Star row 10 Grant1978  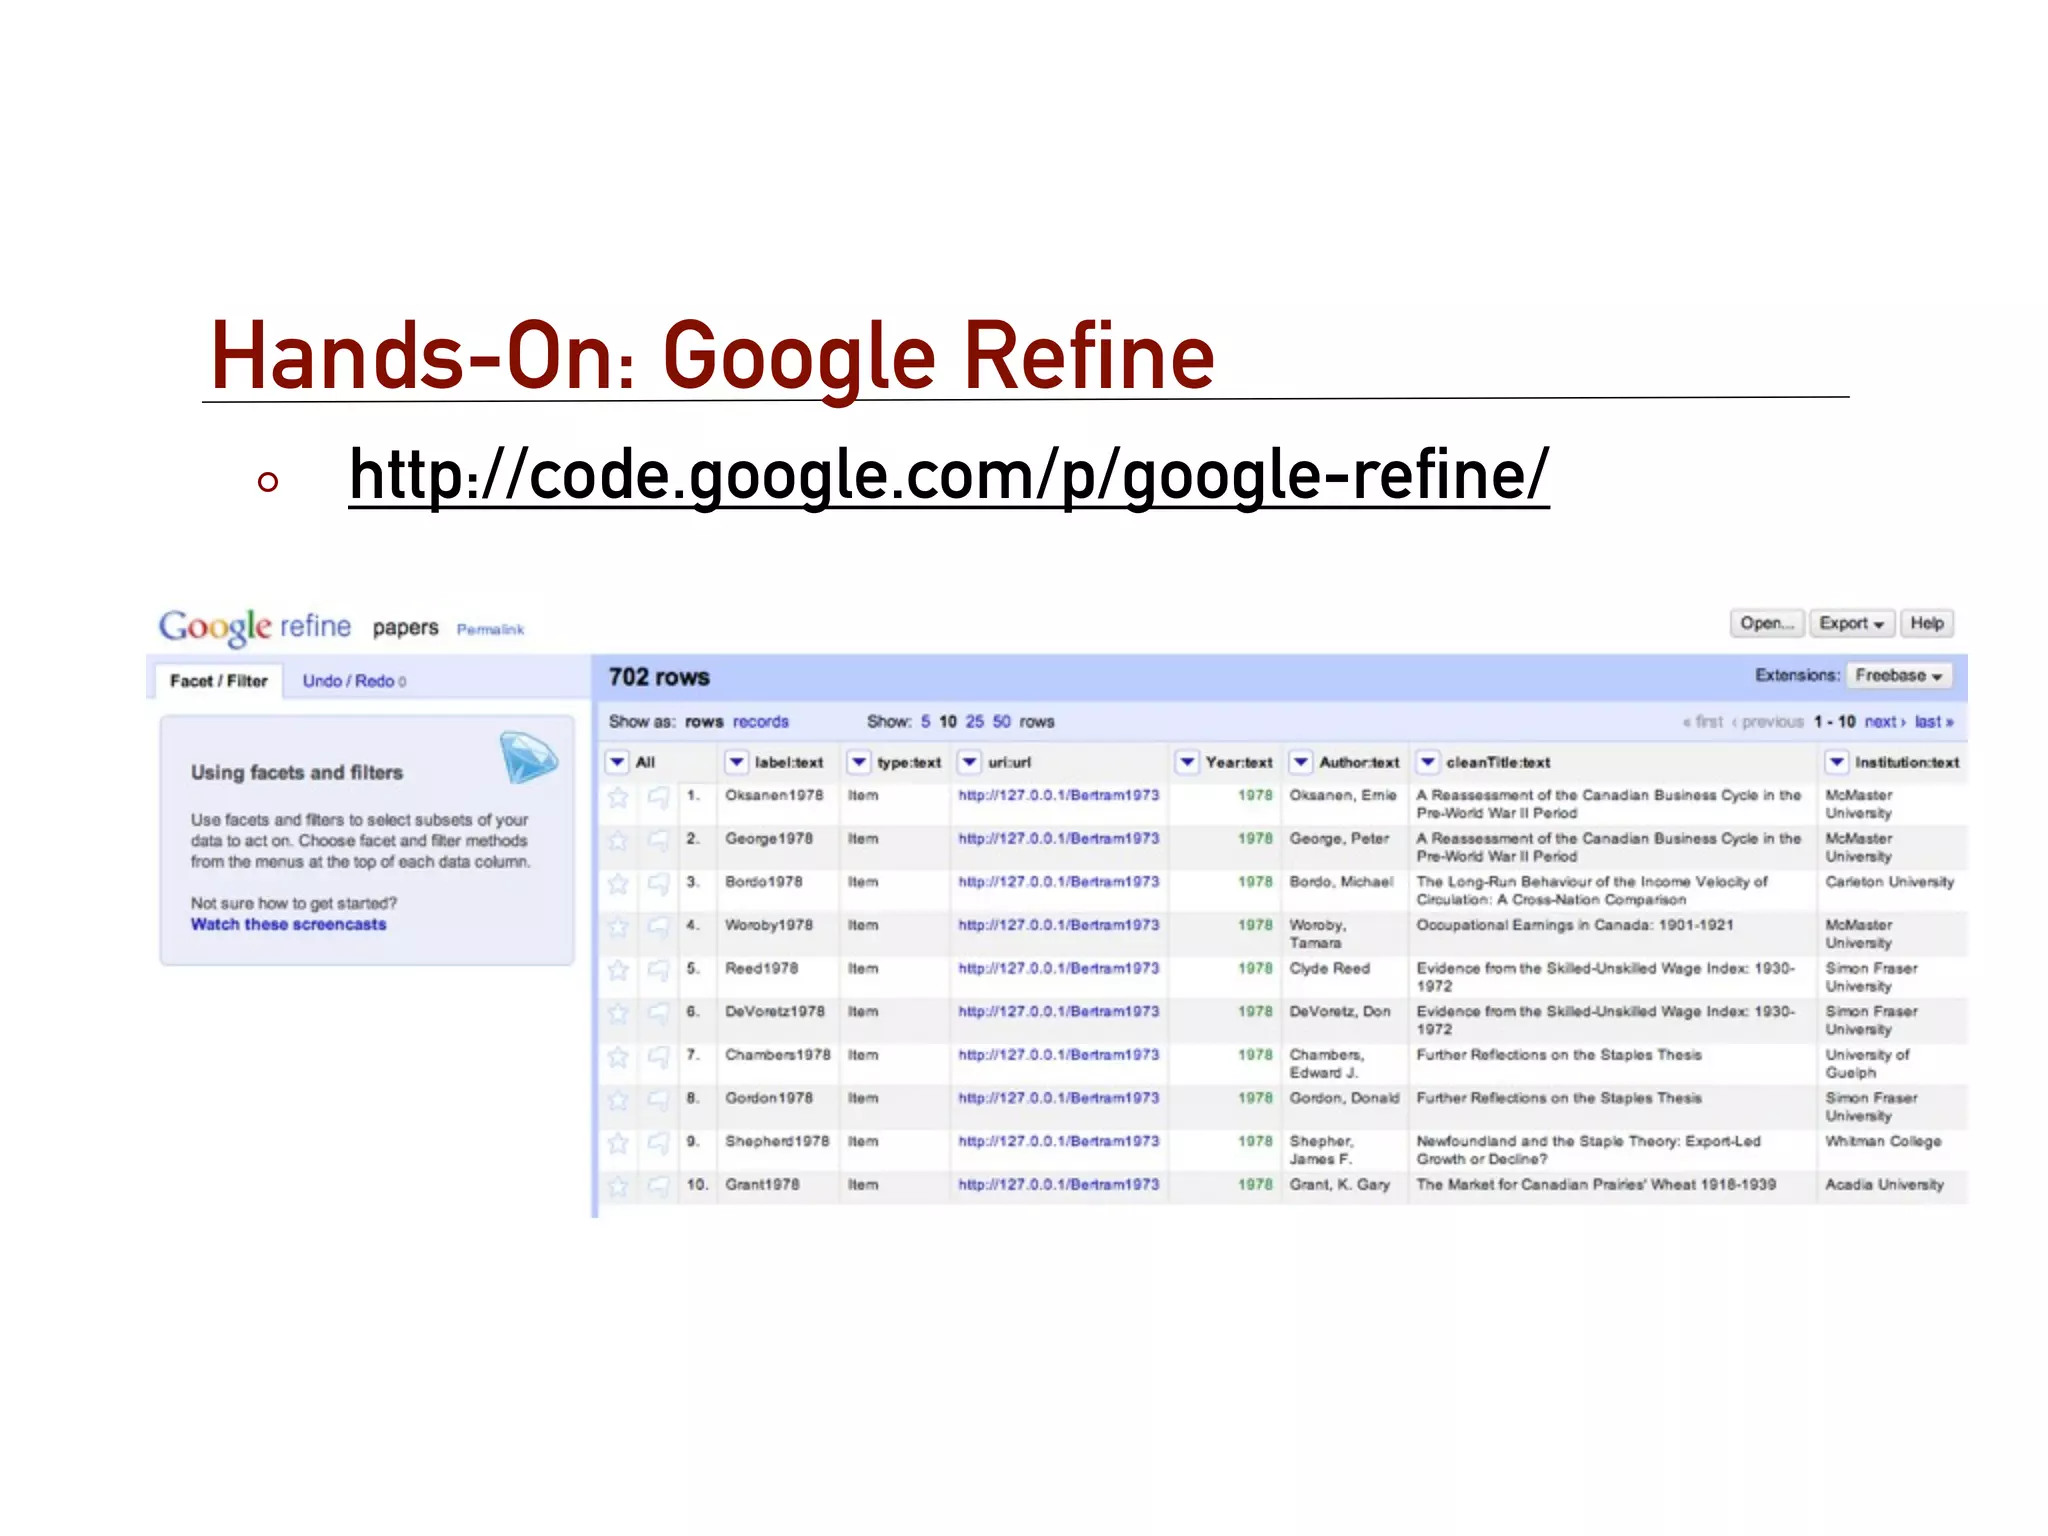(618, 1186)
